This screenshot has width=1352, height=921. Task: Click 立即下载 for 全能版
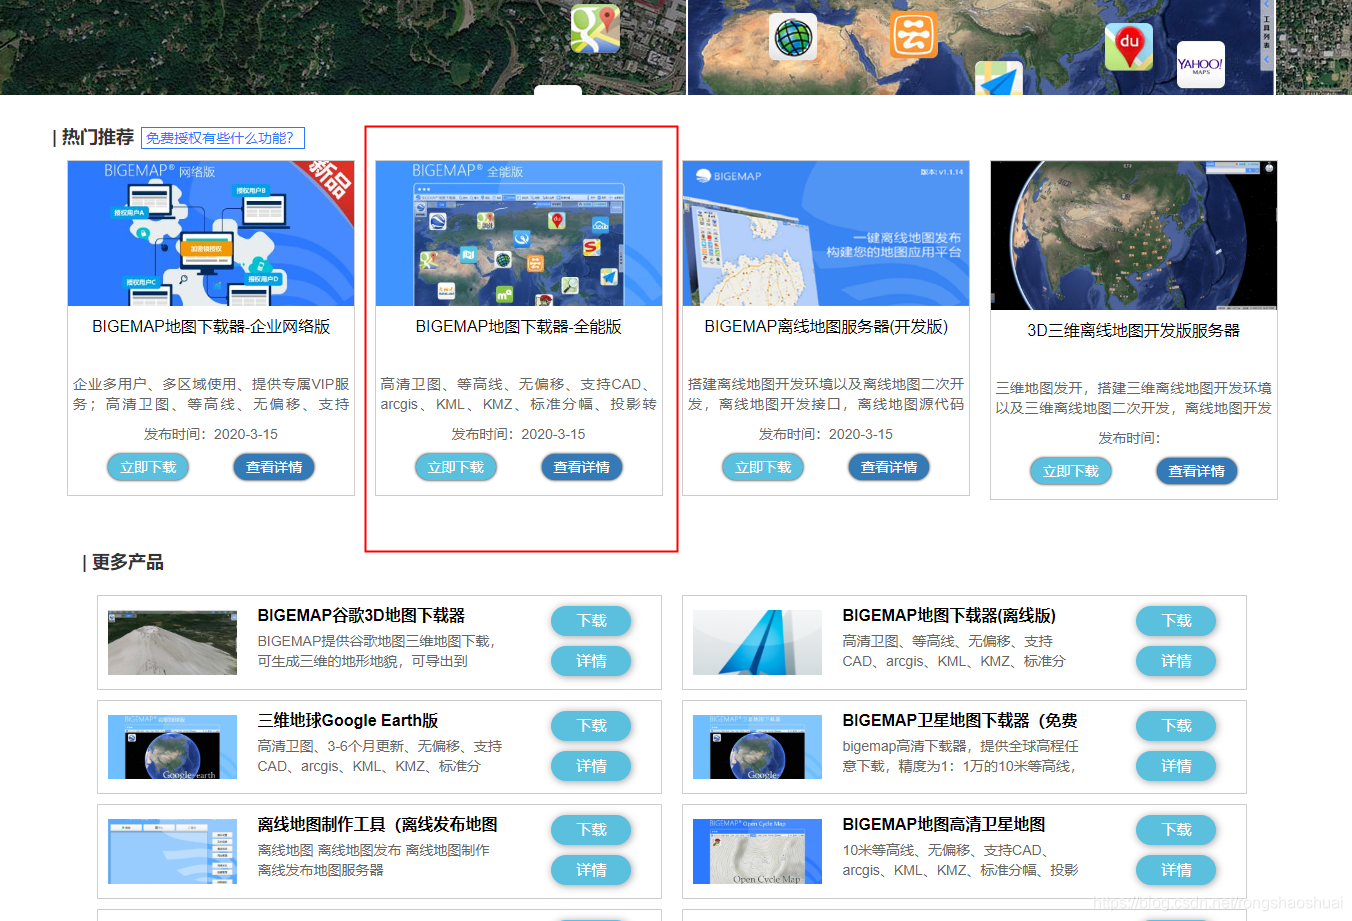pos(456,467)
